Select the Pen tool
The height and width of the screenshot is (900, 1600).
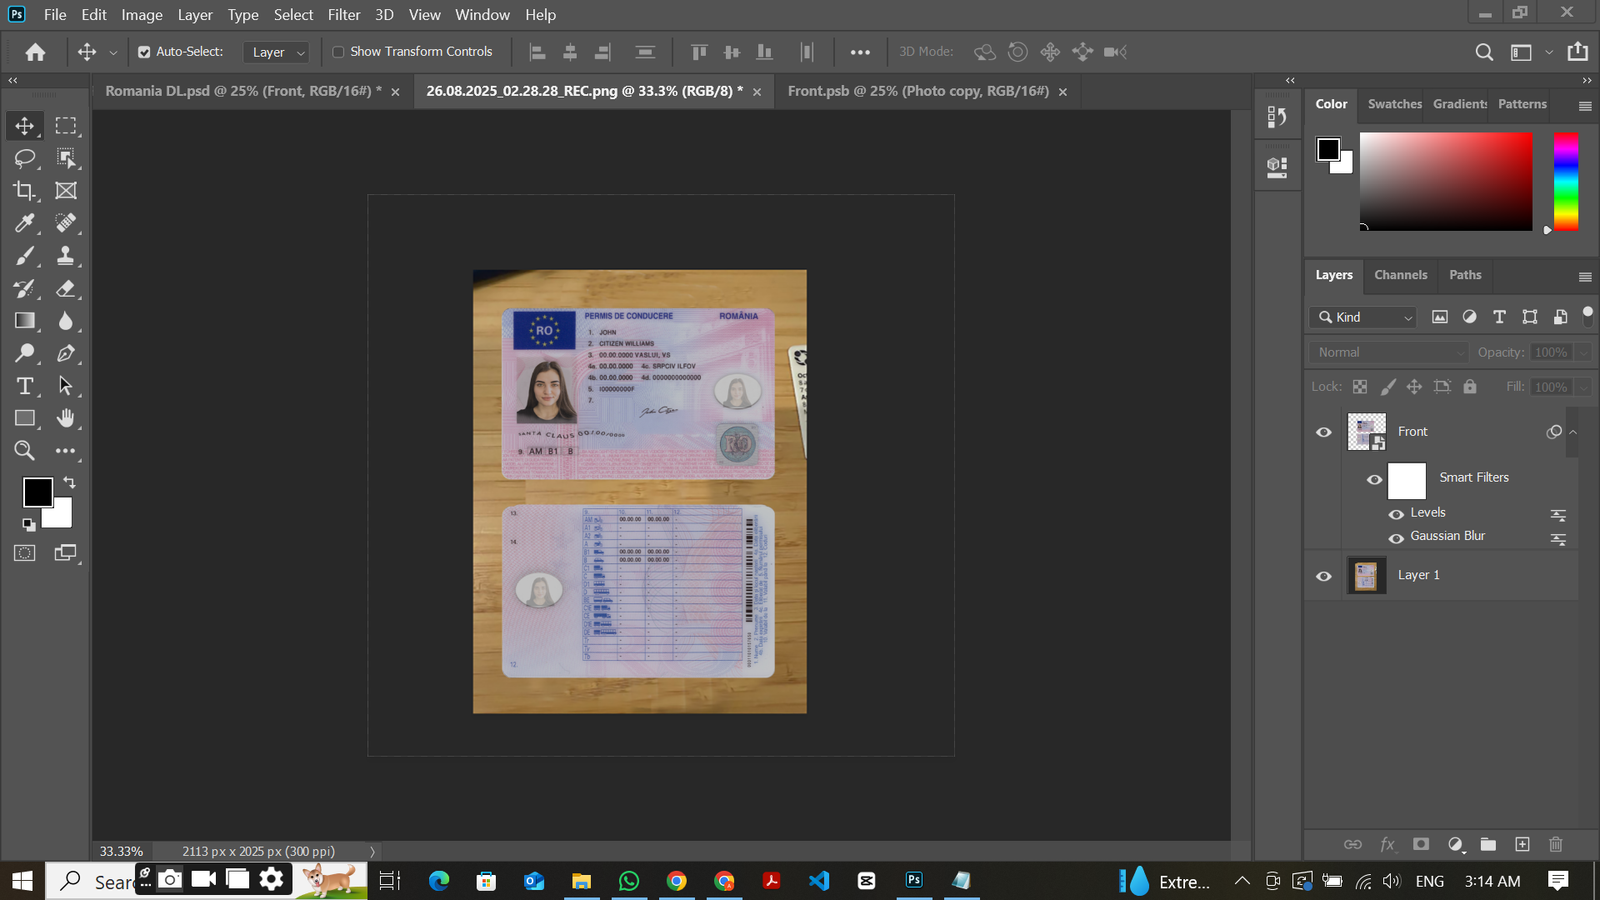66,353
